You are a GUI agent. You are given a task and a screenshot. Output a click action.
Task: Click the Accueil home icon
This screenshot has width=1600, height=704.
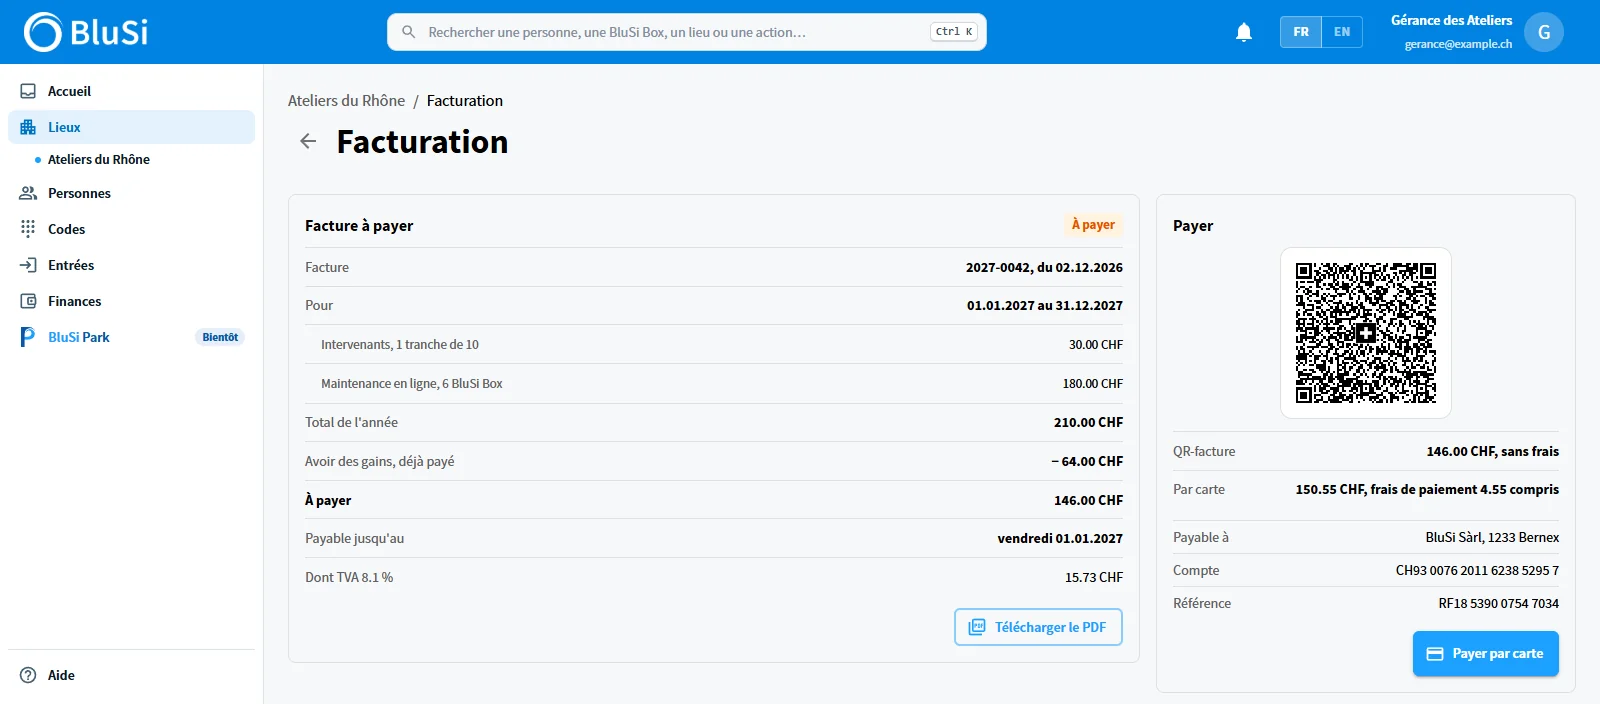tap(28, 91)
